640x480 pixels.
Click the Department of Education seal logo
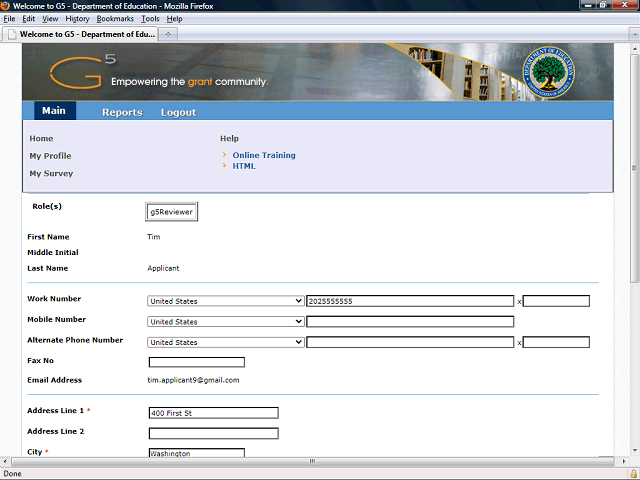(x=550, y=74)
